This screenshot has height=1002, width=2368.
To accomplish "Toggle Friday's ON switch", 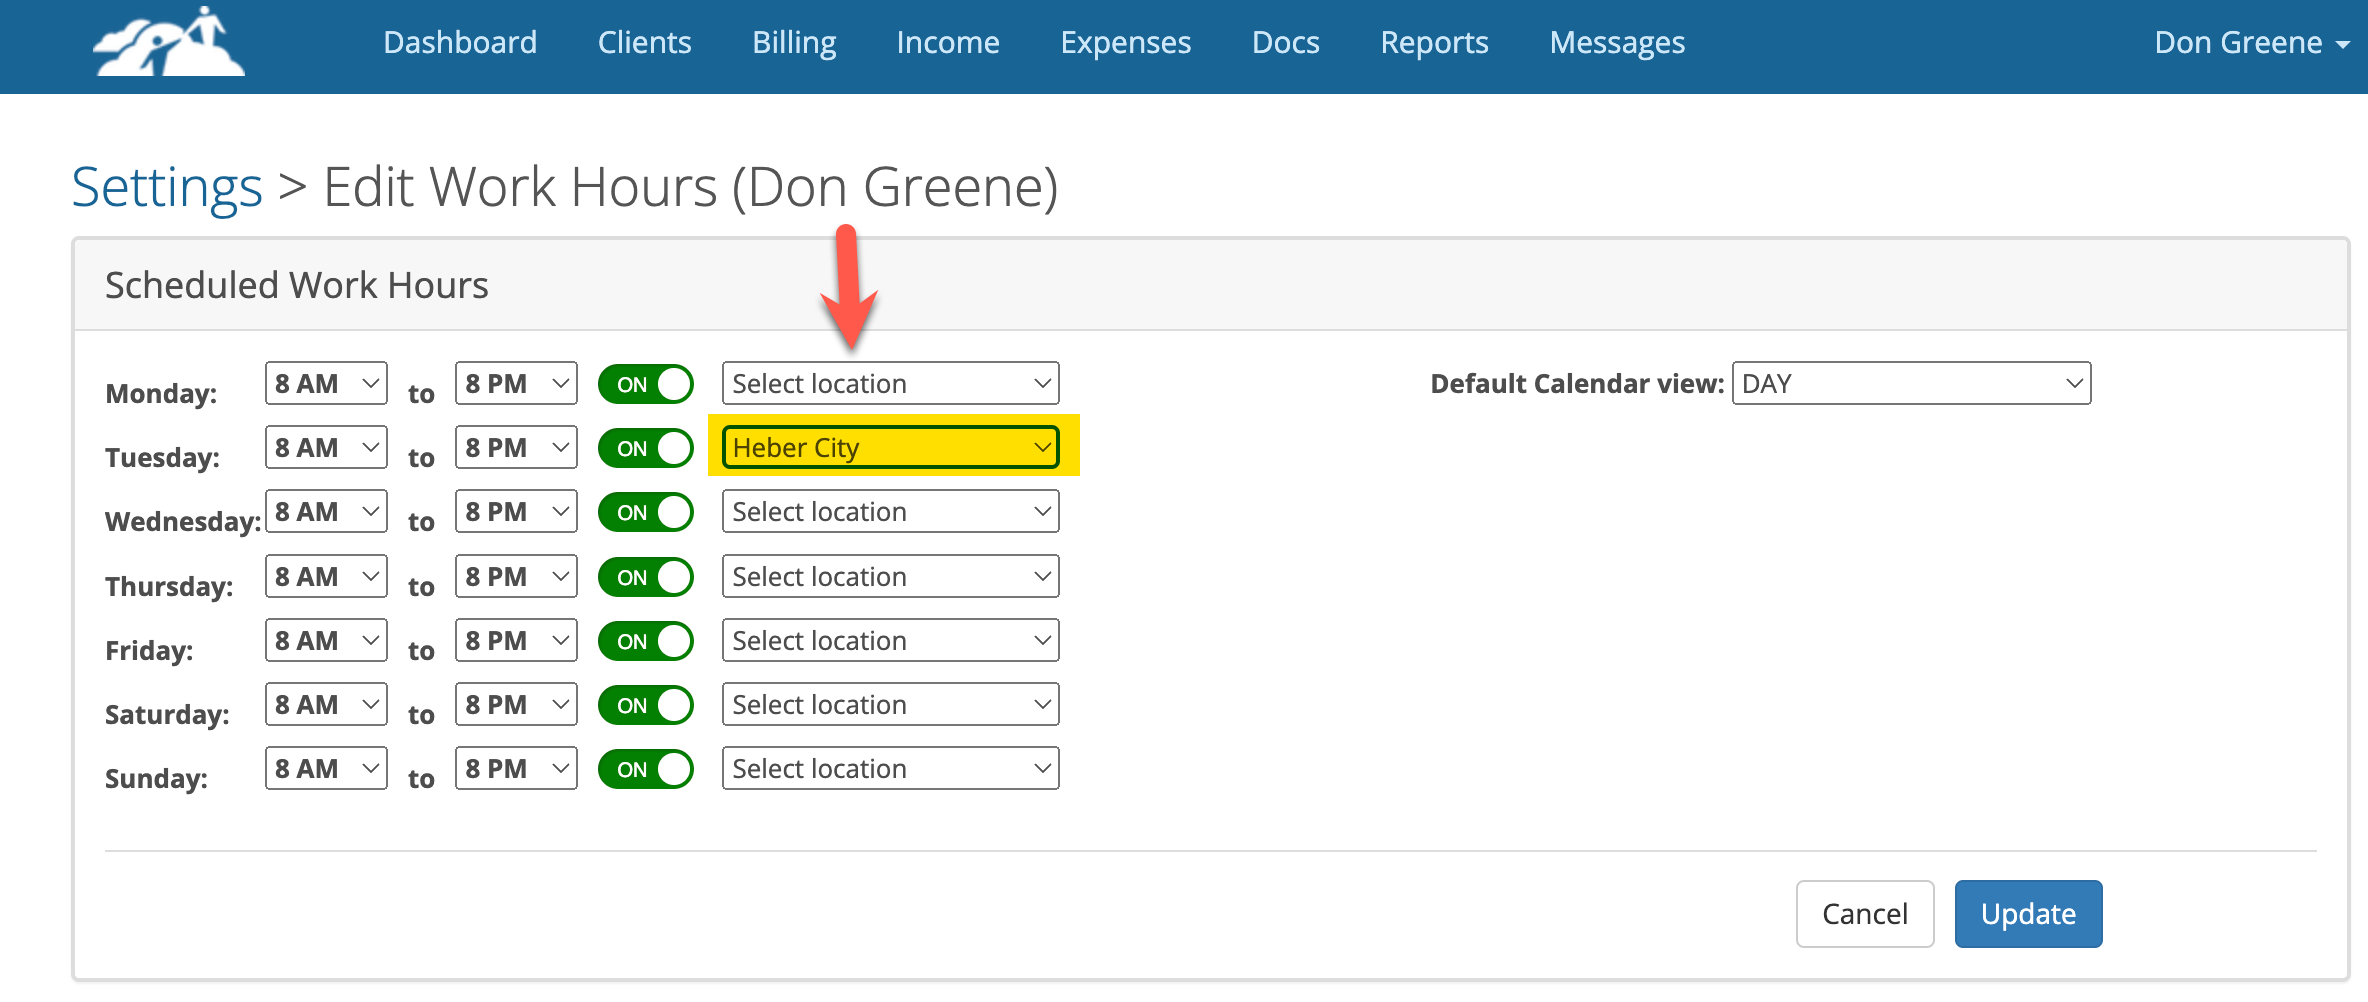I will 645,640.
